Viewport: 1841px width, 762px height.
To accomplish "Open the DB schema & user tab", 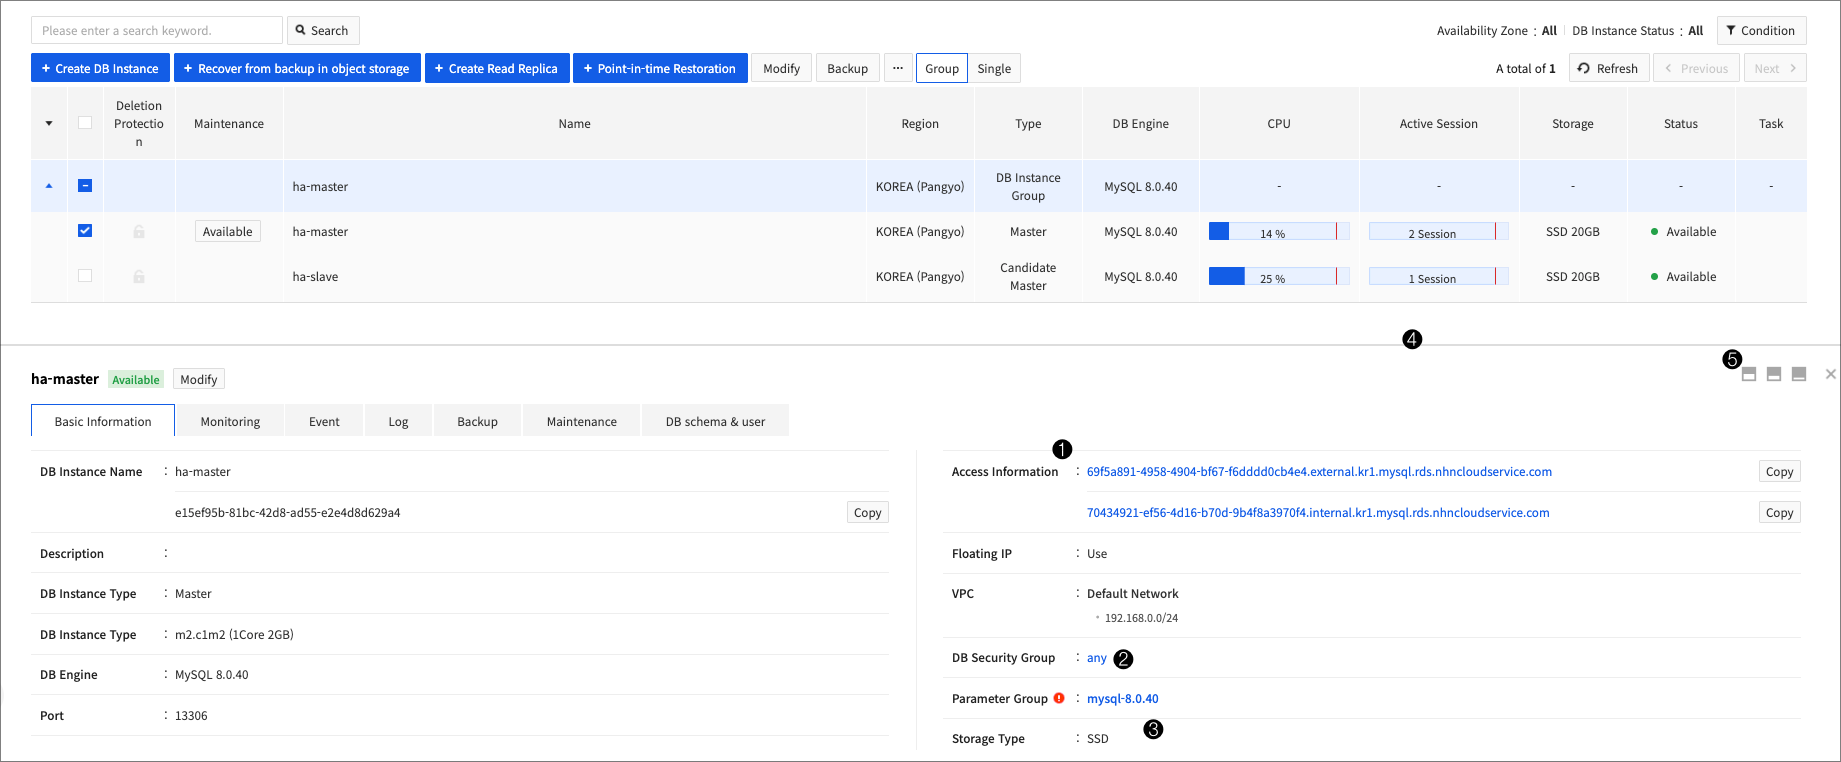I will [715, 421].
